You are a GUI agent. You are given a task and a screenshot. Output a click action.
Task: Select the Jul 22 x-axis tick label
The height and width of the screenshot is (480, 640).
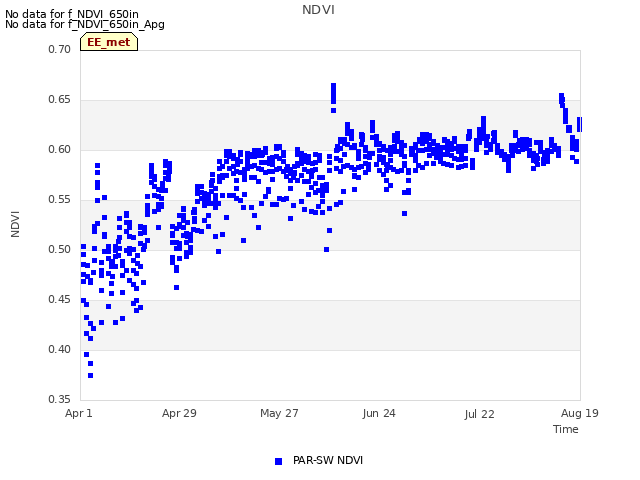pos(479,414)
